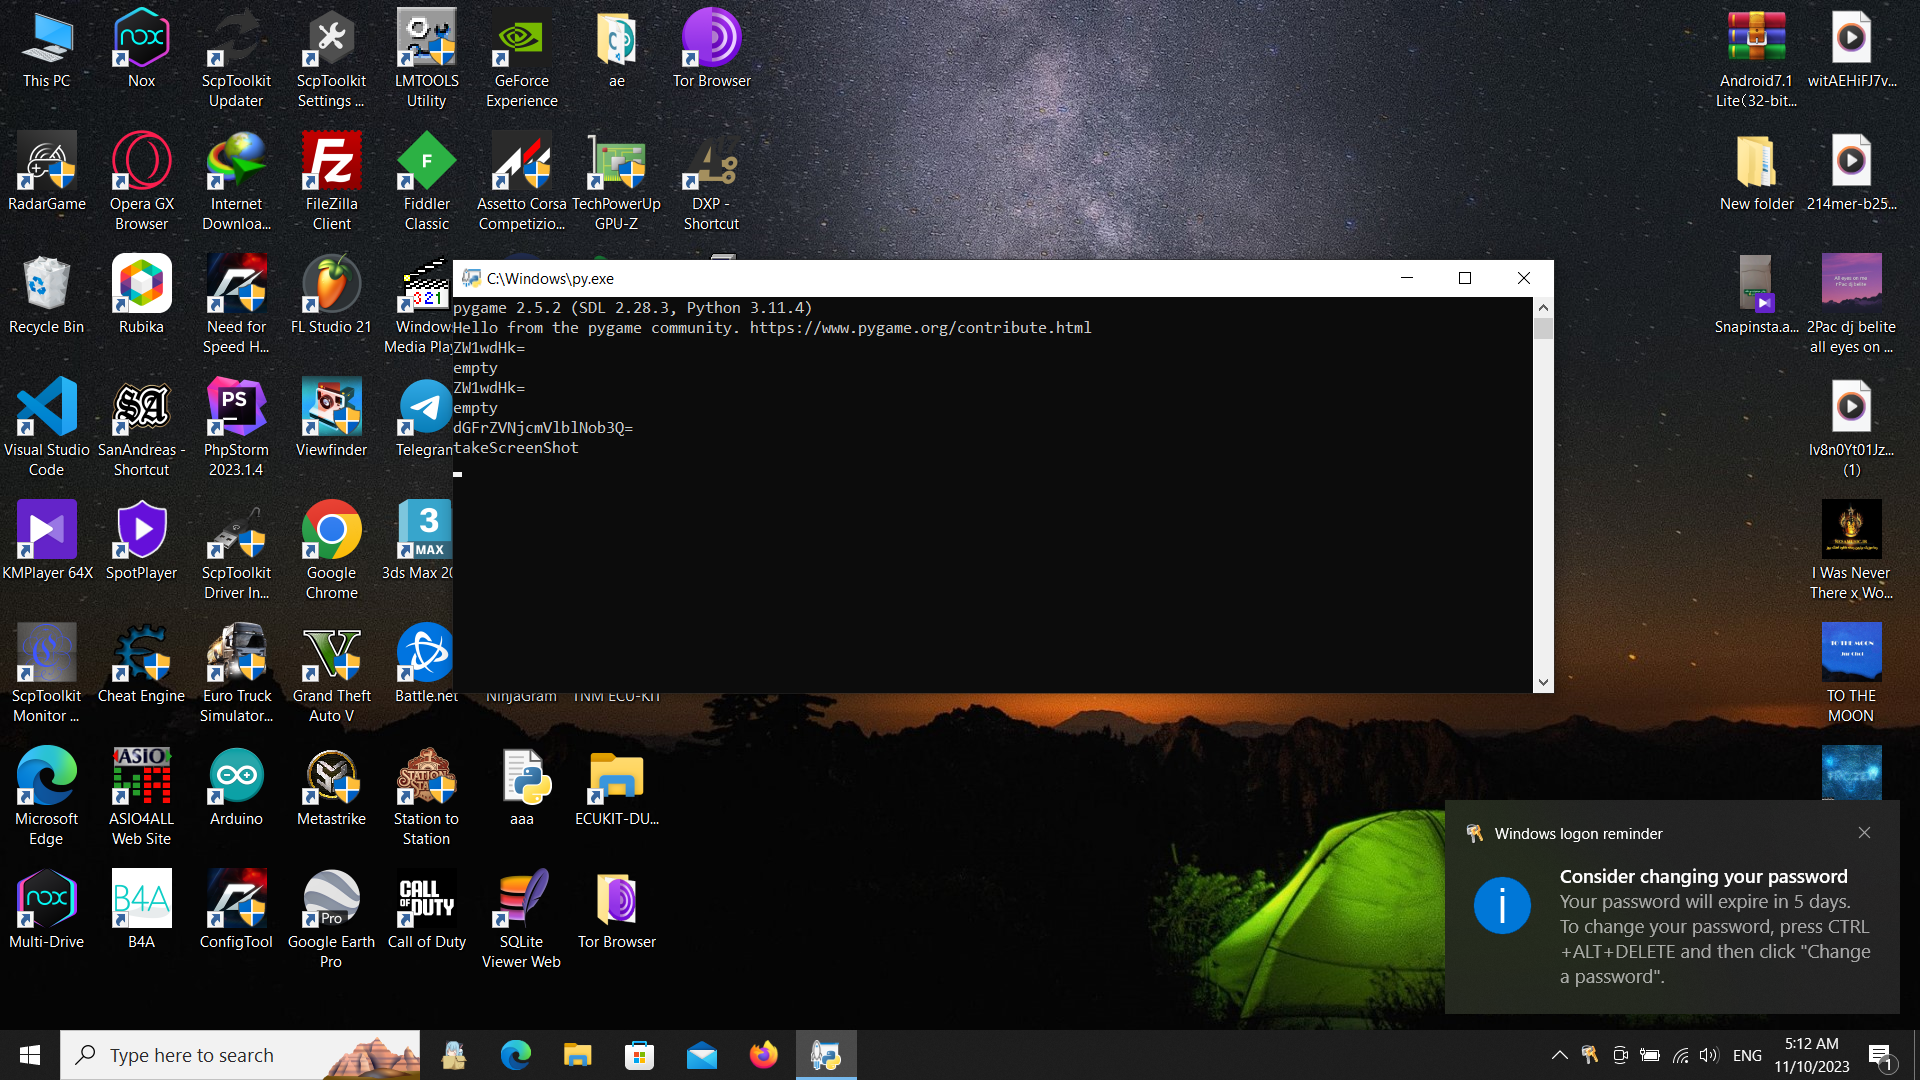Dismiss the Windows logon reminder notification
The height and width of the screenshot is (1080, 1920).
[1864, 833]
